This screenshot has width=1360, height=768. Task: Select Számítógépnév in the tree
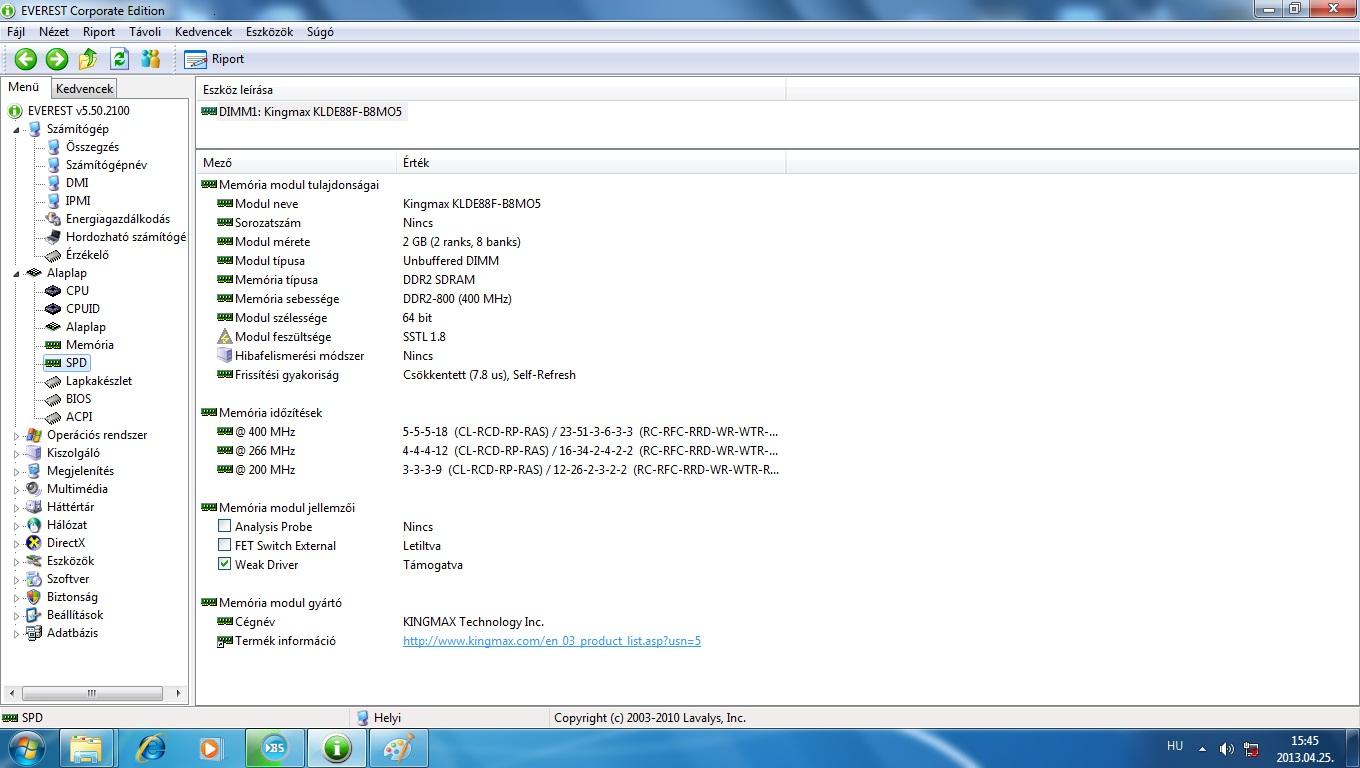point(106,165)
